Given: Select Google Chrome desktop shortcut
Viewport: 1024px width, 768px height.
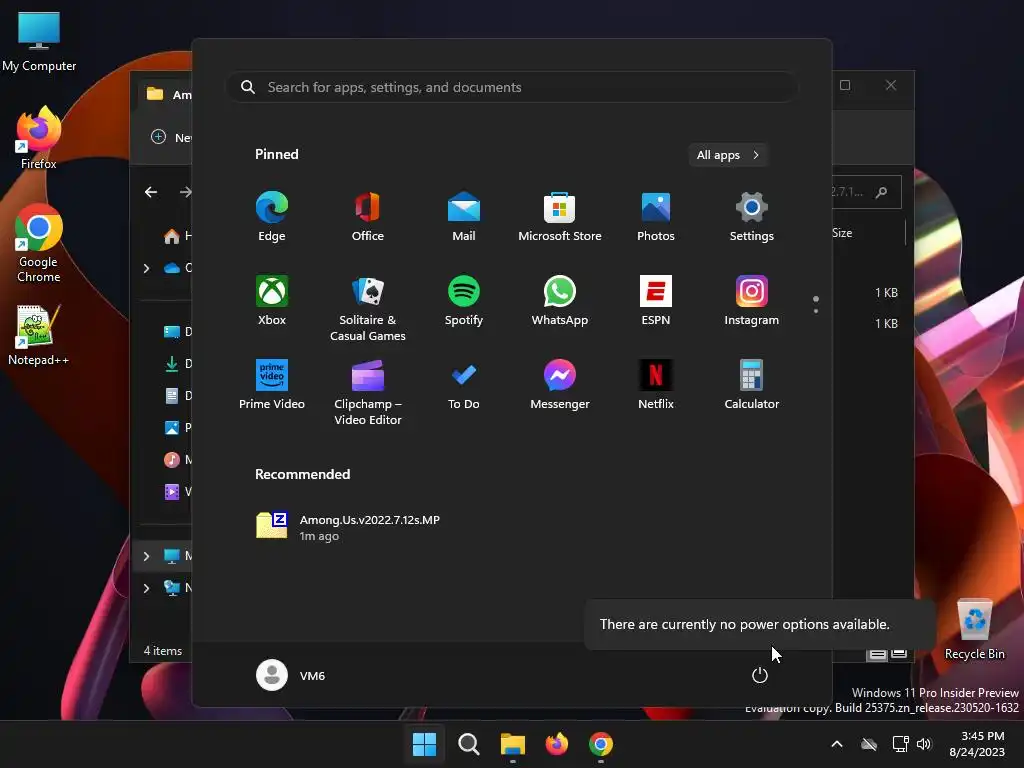Looking at the screenshot, I should click(x=39, y=243).
